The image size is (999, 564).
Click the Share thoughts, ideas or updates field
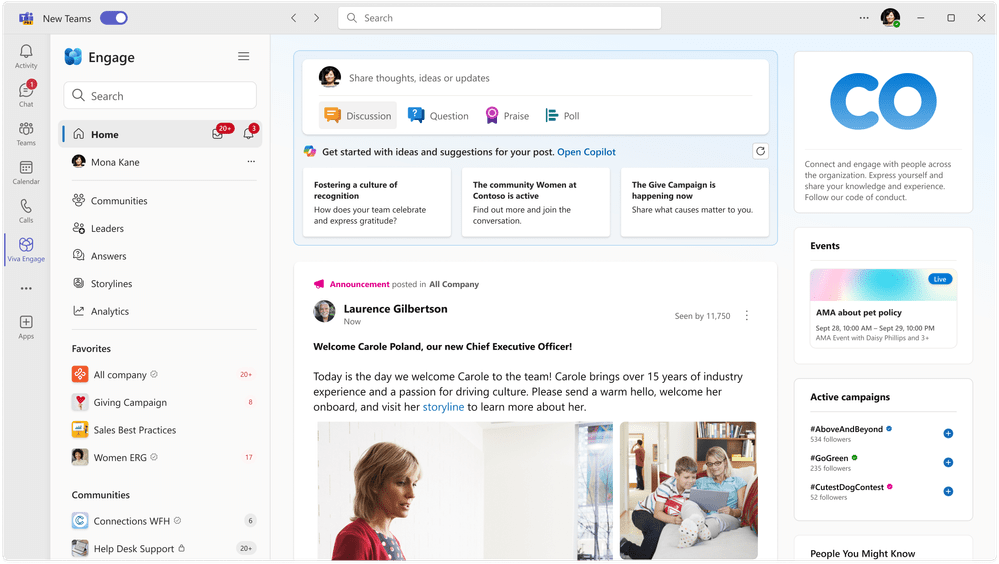tap(550, 78)
